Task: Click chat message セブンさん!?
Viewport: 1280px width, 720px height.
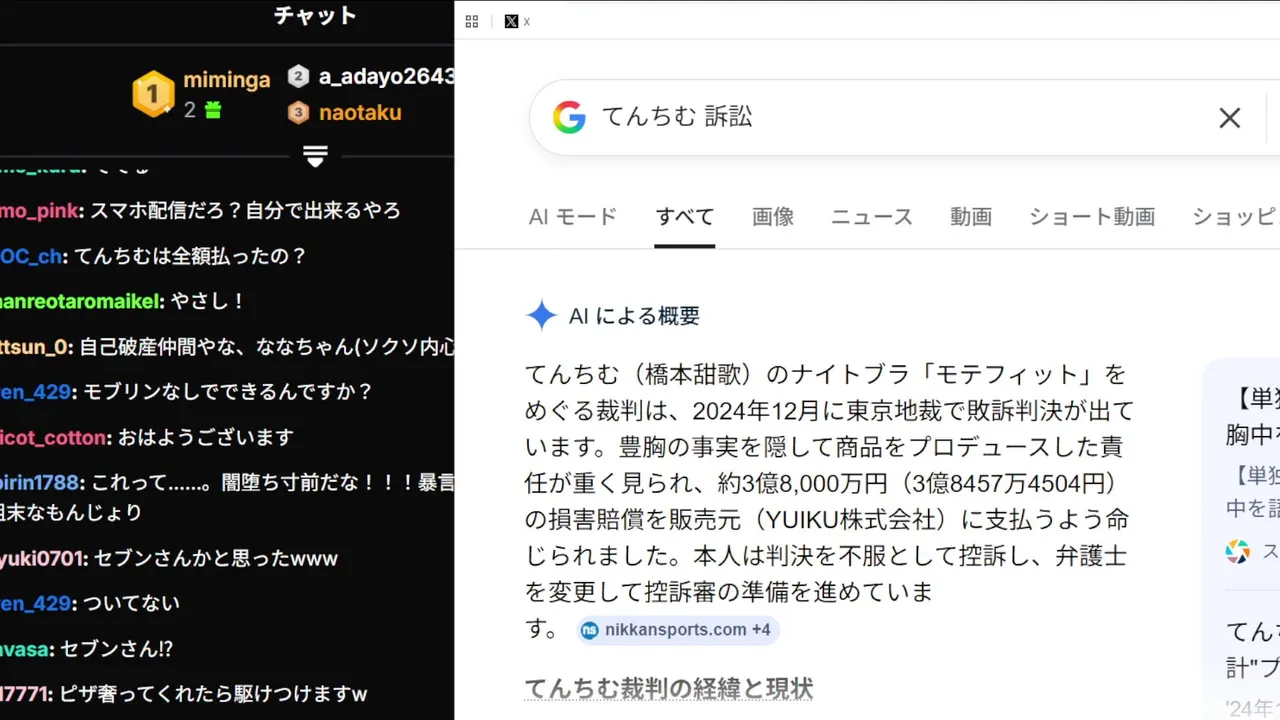Action: tap(117, 649)
